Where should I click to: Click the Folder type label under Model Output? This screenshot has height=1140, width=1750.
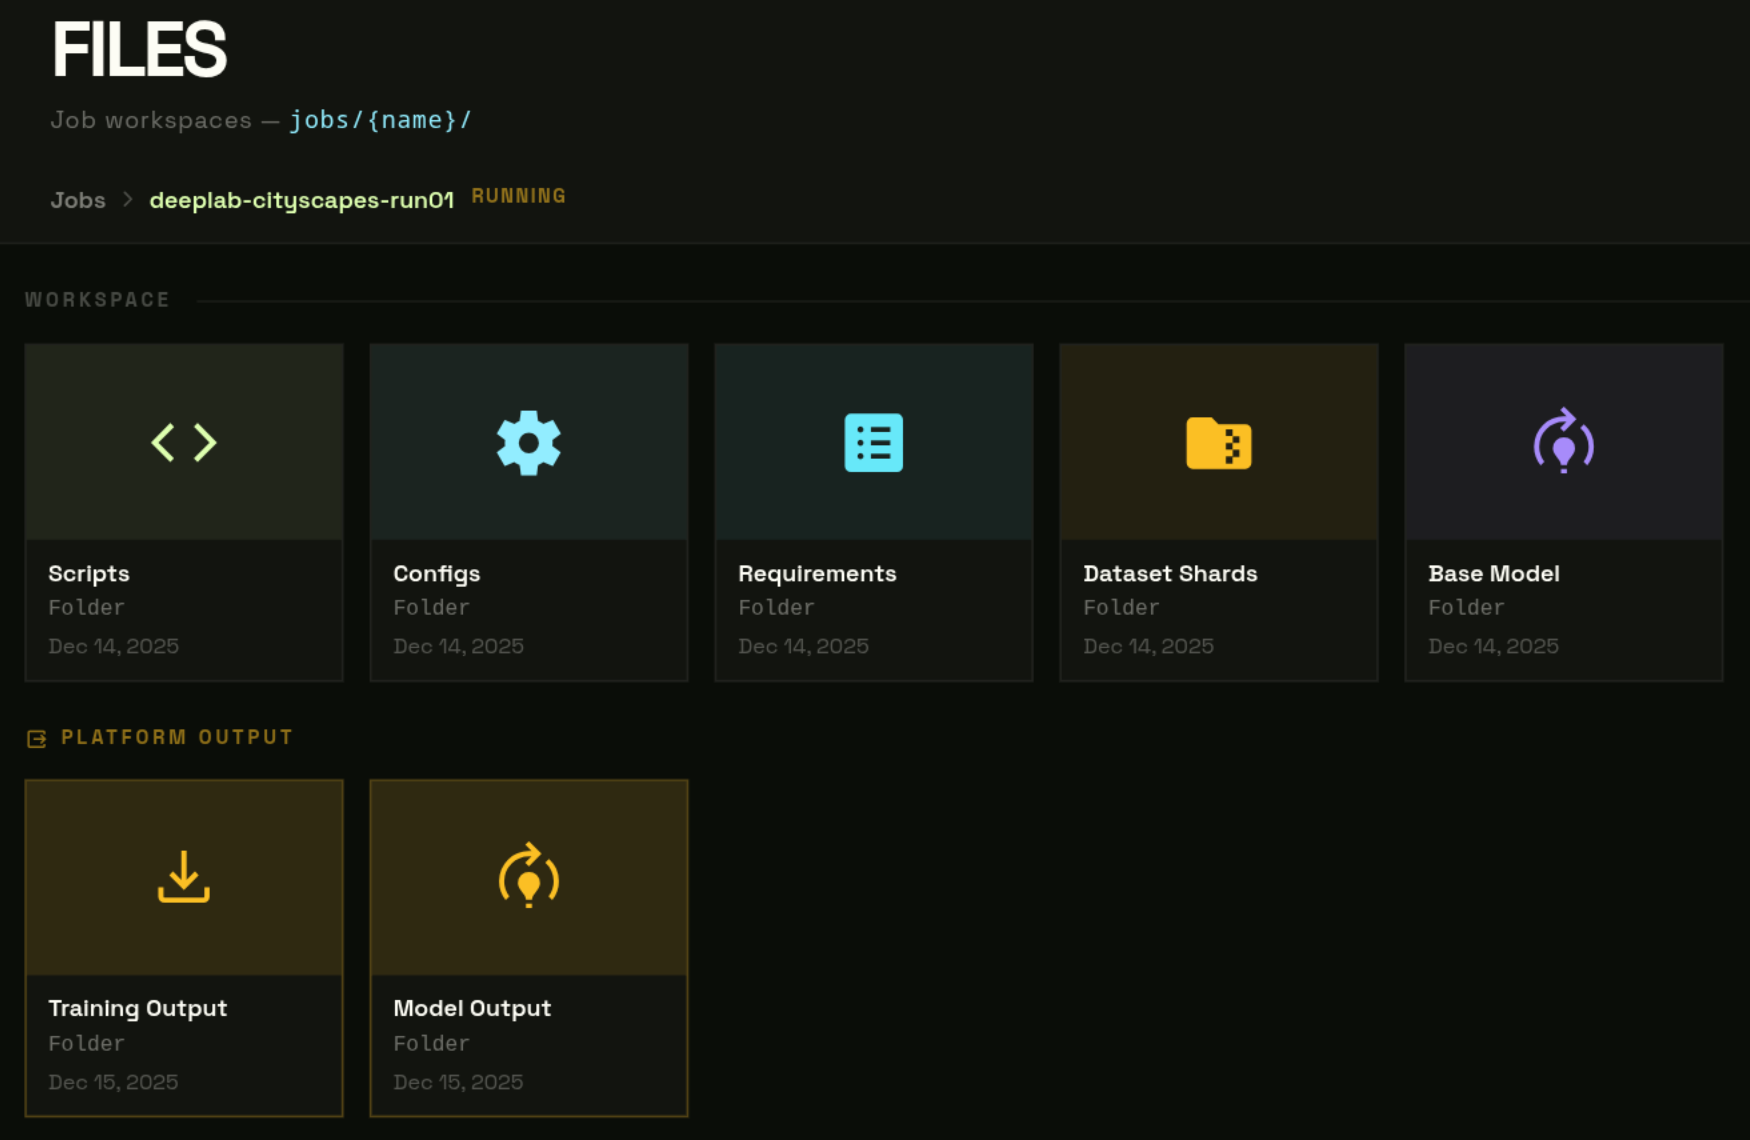pyautogui.click(x=432, y=1044)
